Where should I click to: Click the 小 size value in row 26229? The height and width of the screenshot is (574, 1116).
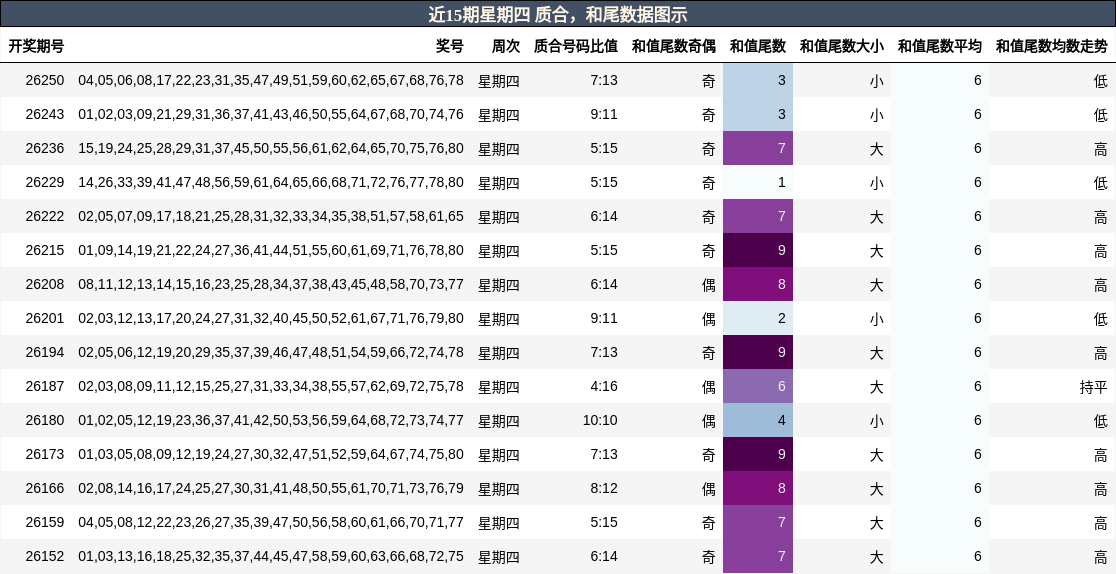[876, 183]
